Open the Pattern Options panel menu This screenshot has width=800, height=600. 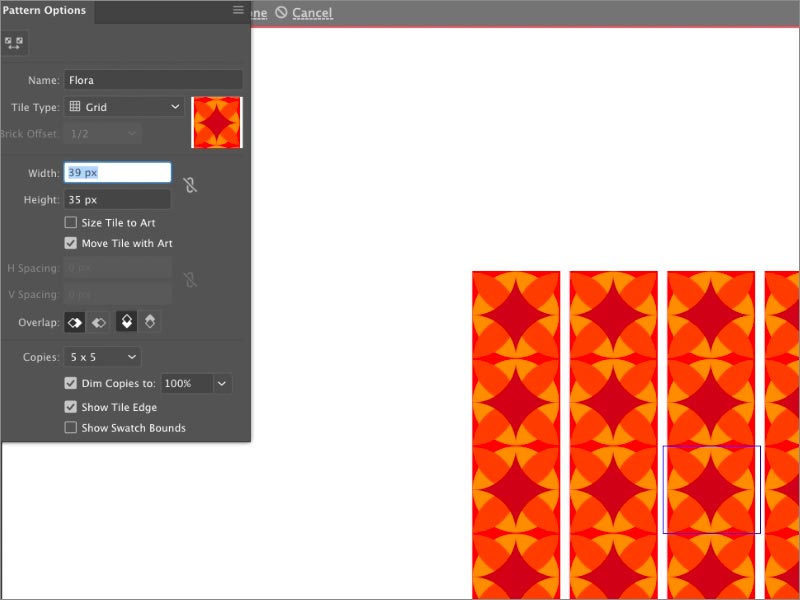[x=238, y=10]
